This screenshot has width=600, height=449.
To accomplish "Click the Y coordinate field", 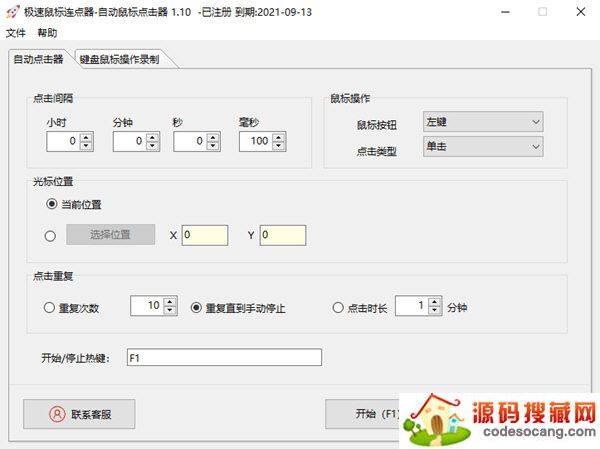I will (x=283, y=235).
